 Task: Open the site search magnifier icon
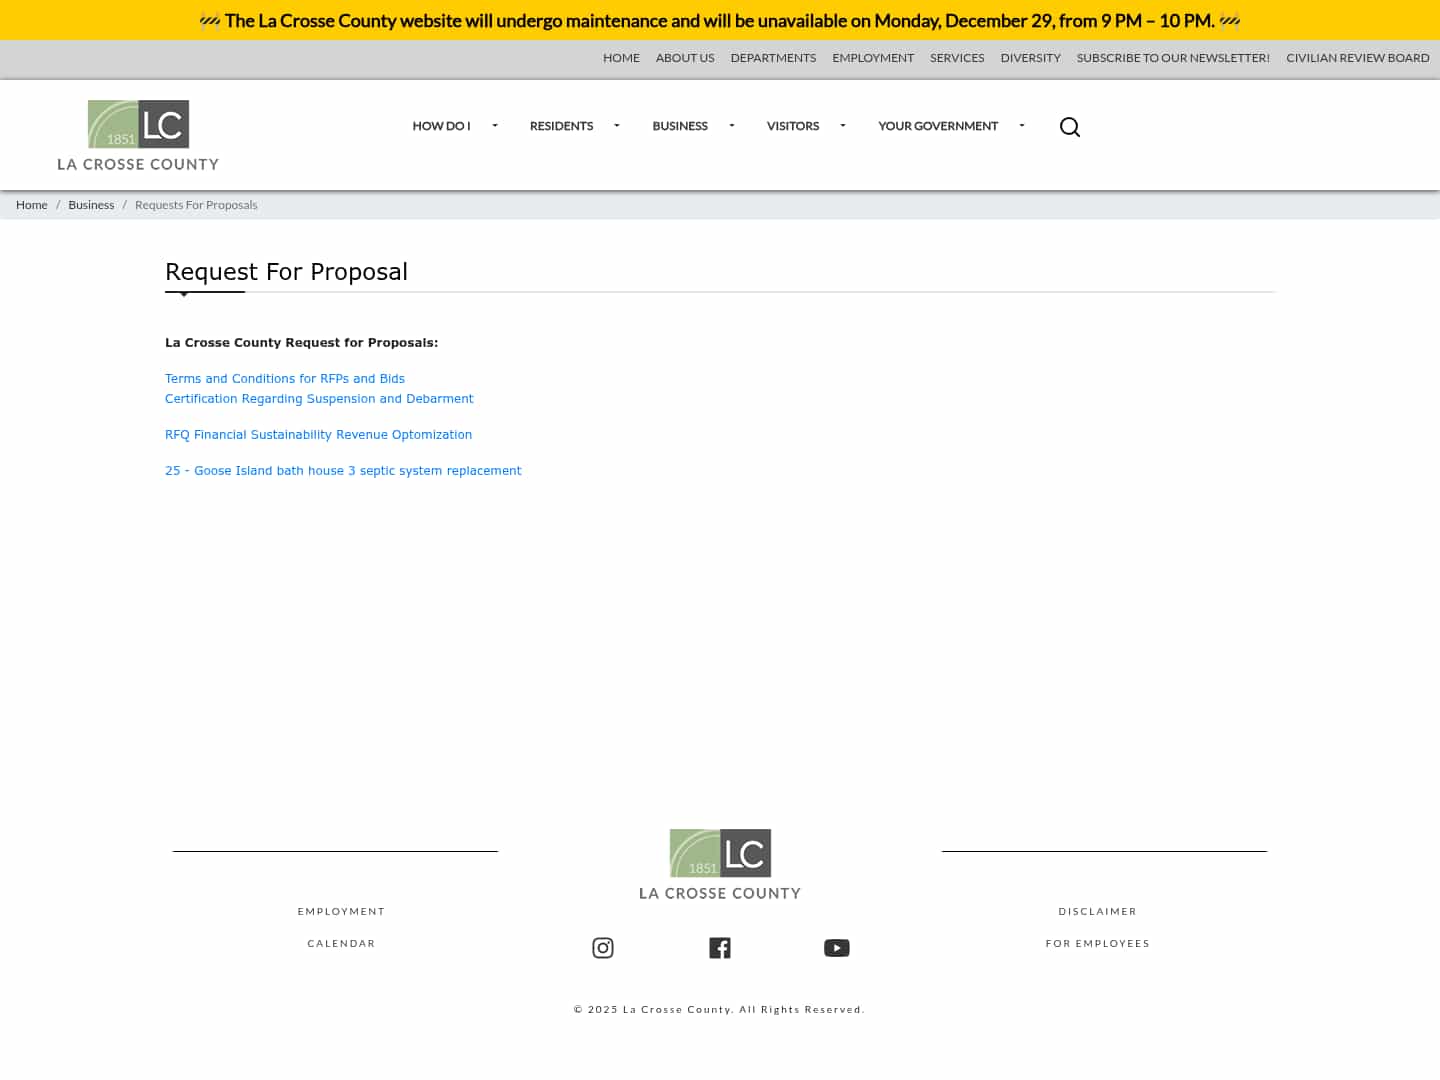click(1069, 126)
